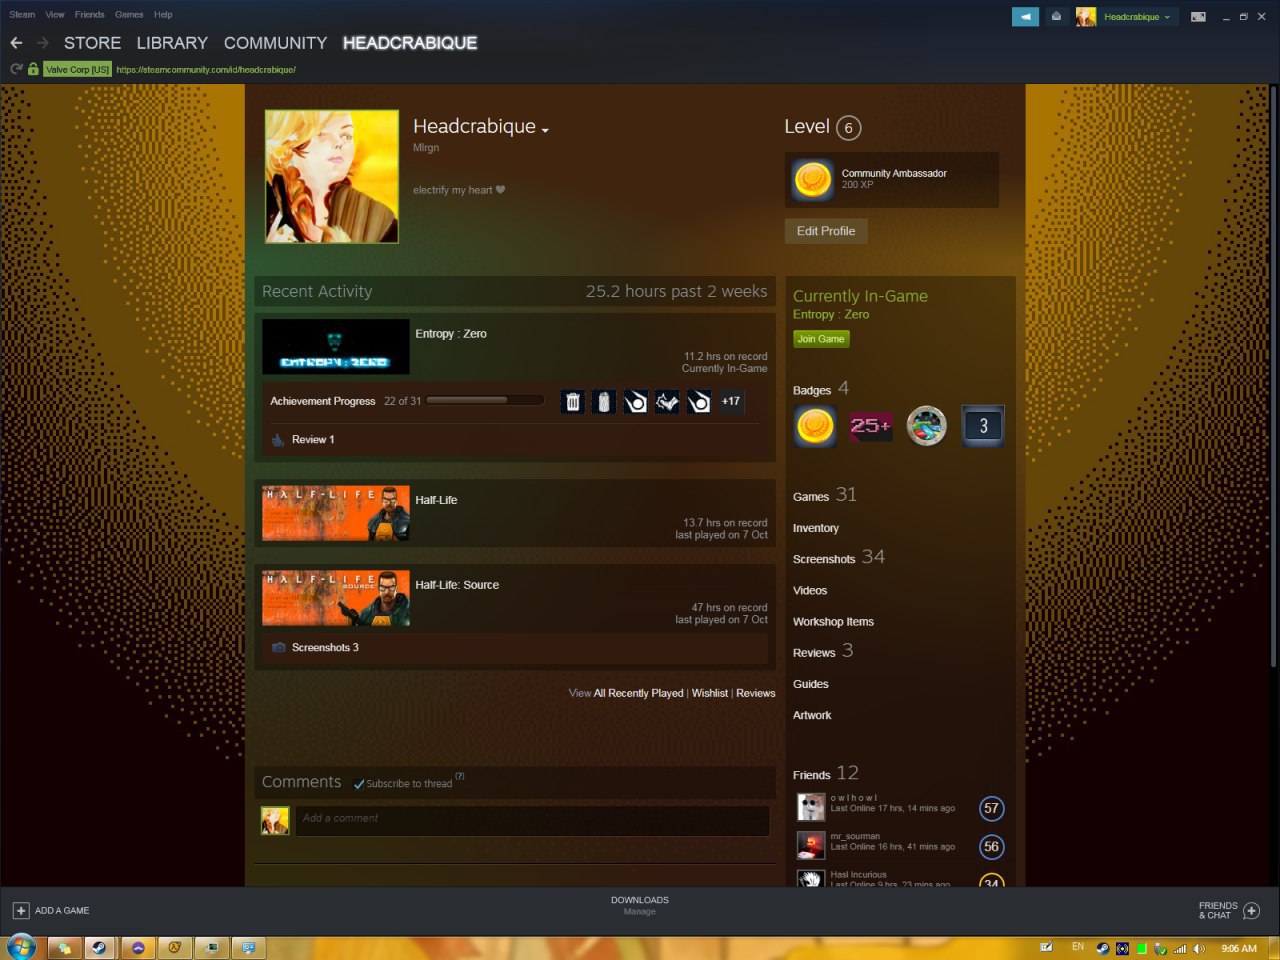The image size is (1280, 960).
Task: Click the 25+ games badge
Action: [871, 426]
